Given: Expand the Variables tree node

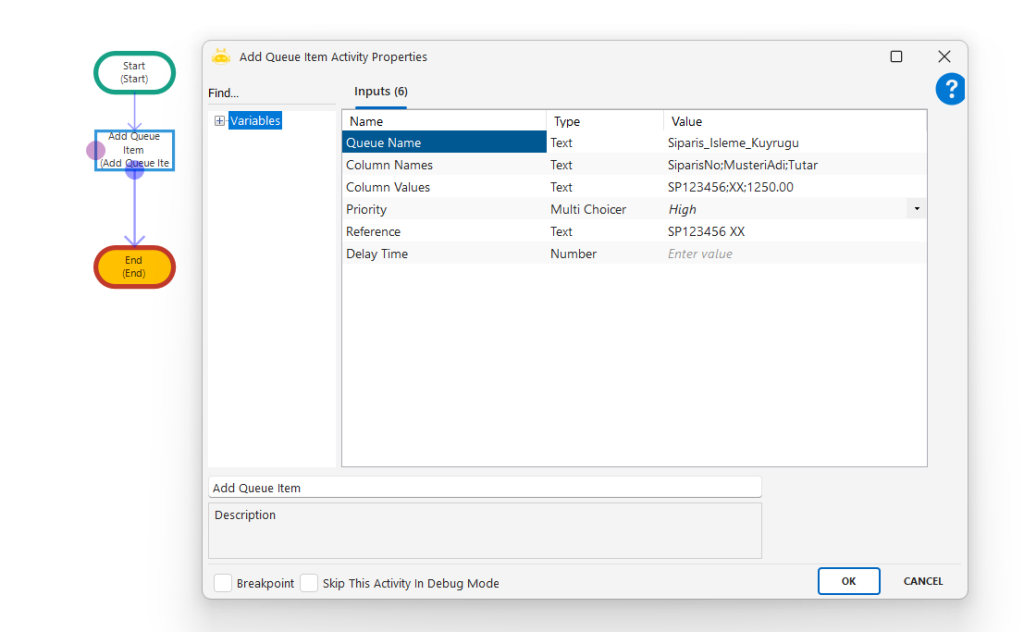Looking at the screenshot, I should (x=220, y=121).
